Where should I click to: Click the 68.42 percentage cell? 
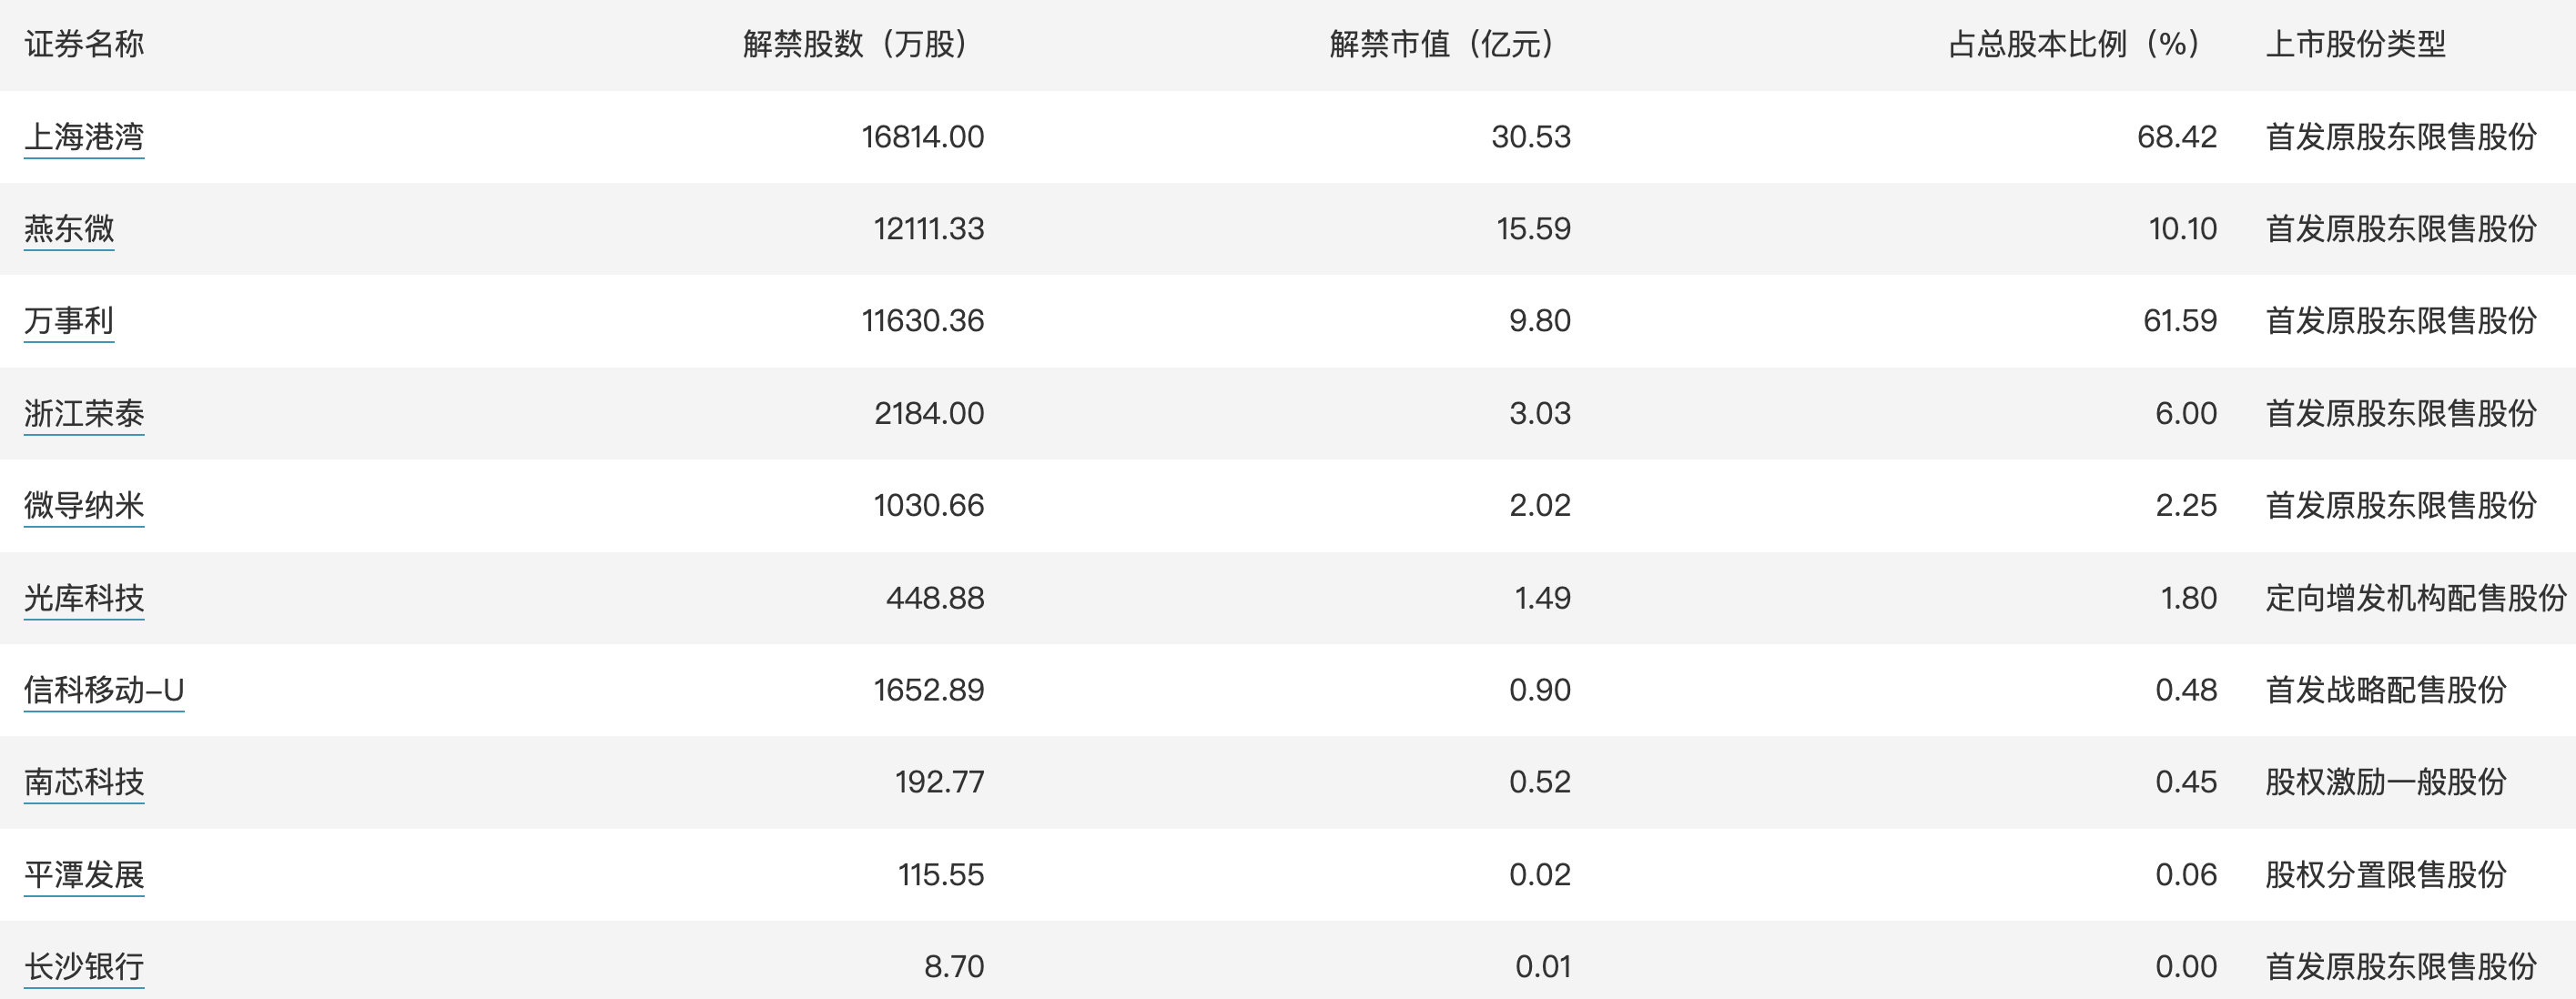pos(2177,137)
